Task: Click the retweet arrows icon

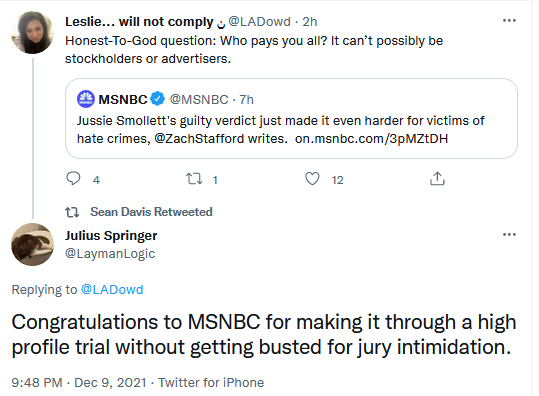Action: click(x=194, y=179)
